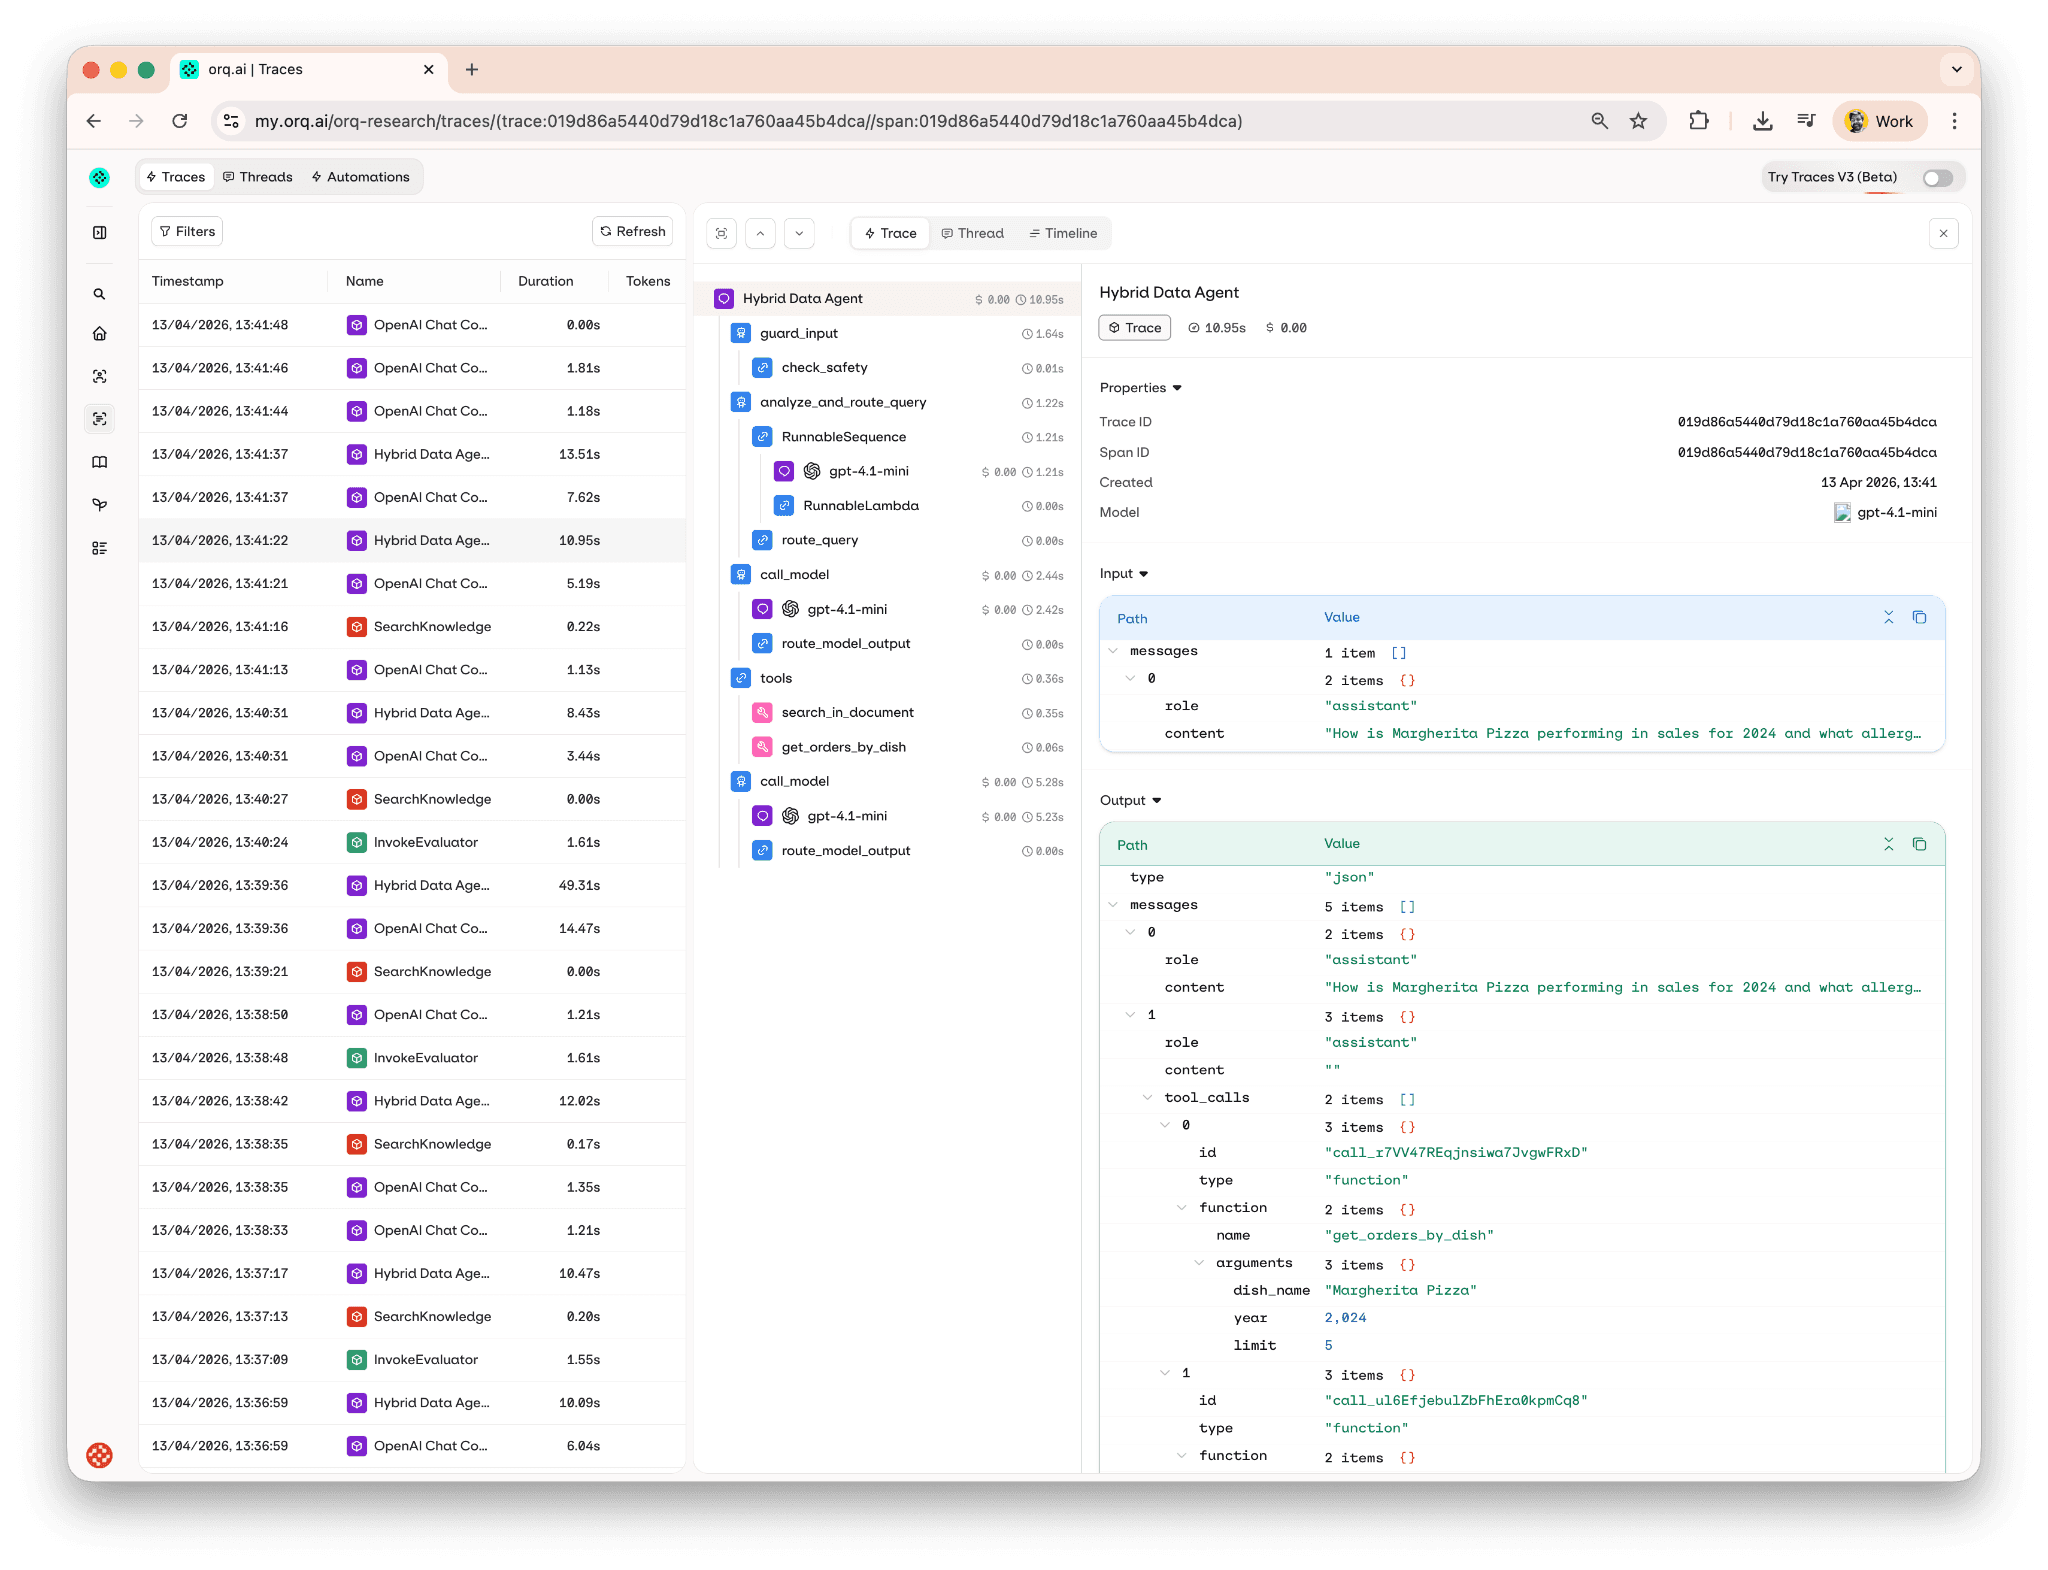The width and height of the screenshot is (2048, 1570).
Task: Click the Refresh button
Action: (x=632, y=232)
